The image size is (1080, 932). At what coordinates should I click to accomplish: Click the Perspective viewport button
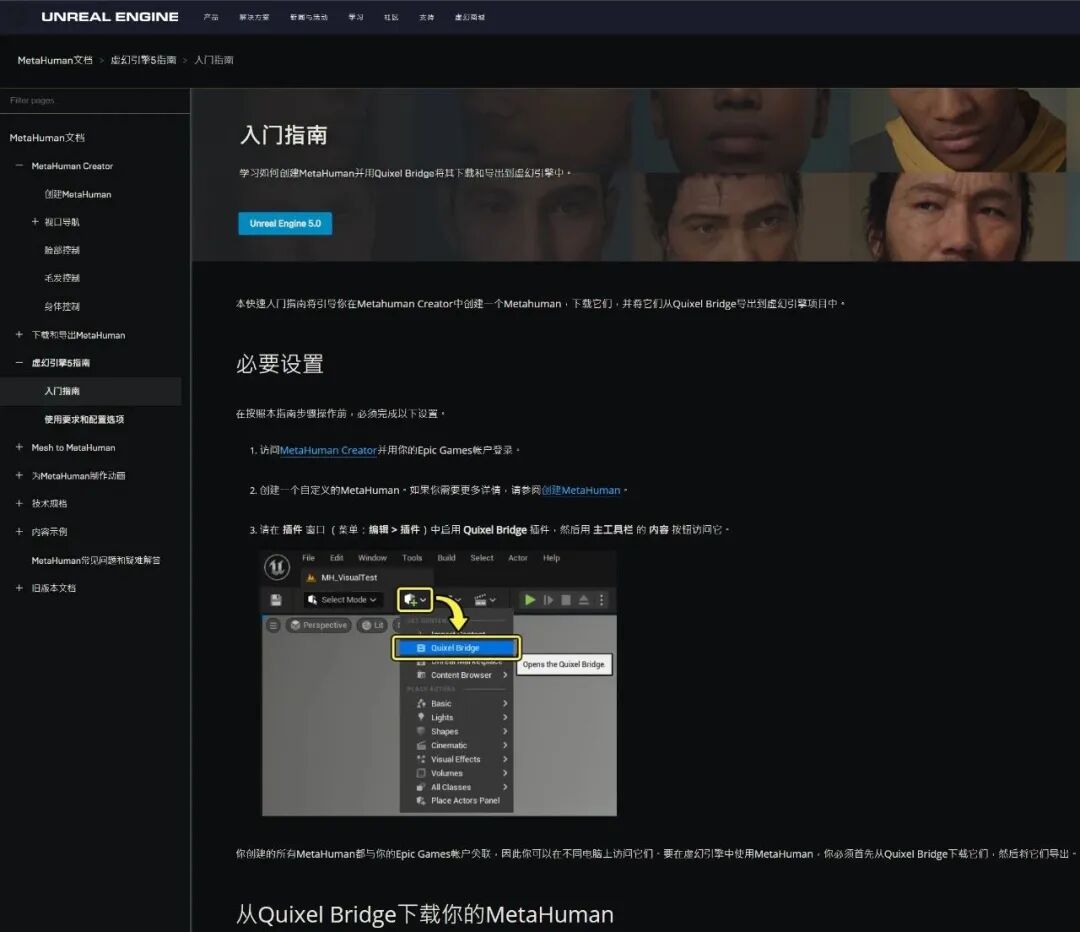click(318, 625)
